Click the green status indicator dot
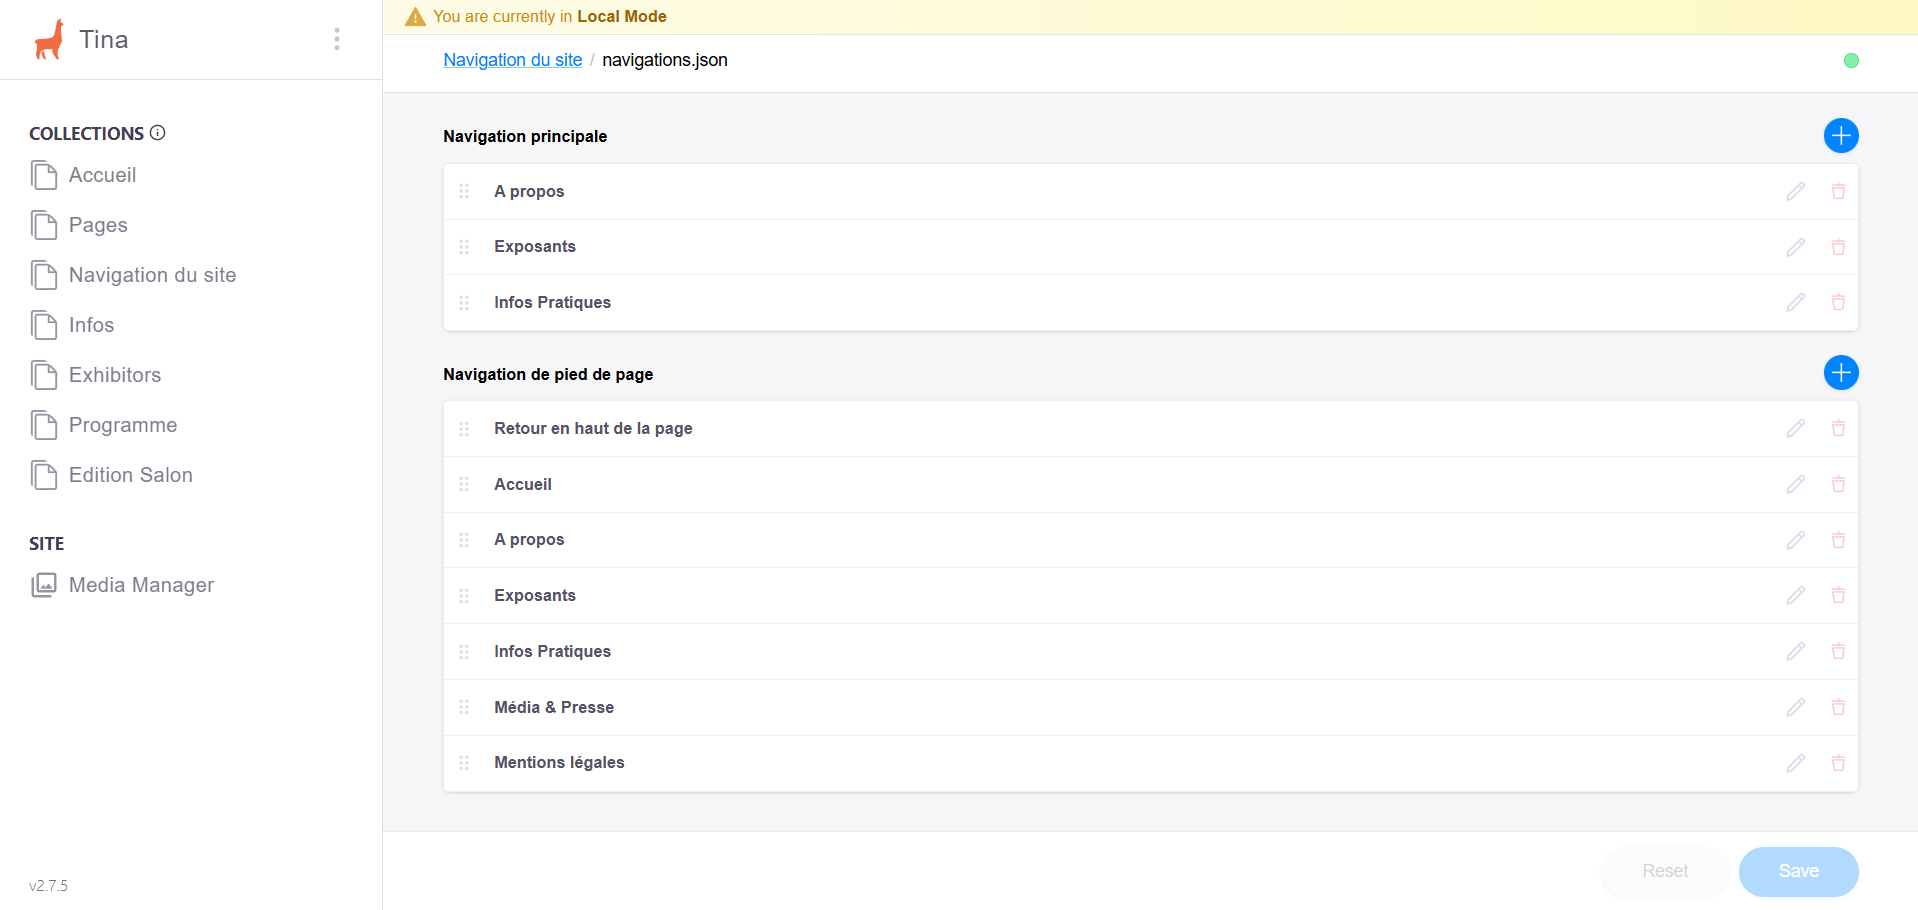1918x910 pixels. click(x=1851, y=61)
